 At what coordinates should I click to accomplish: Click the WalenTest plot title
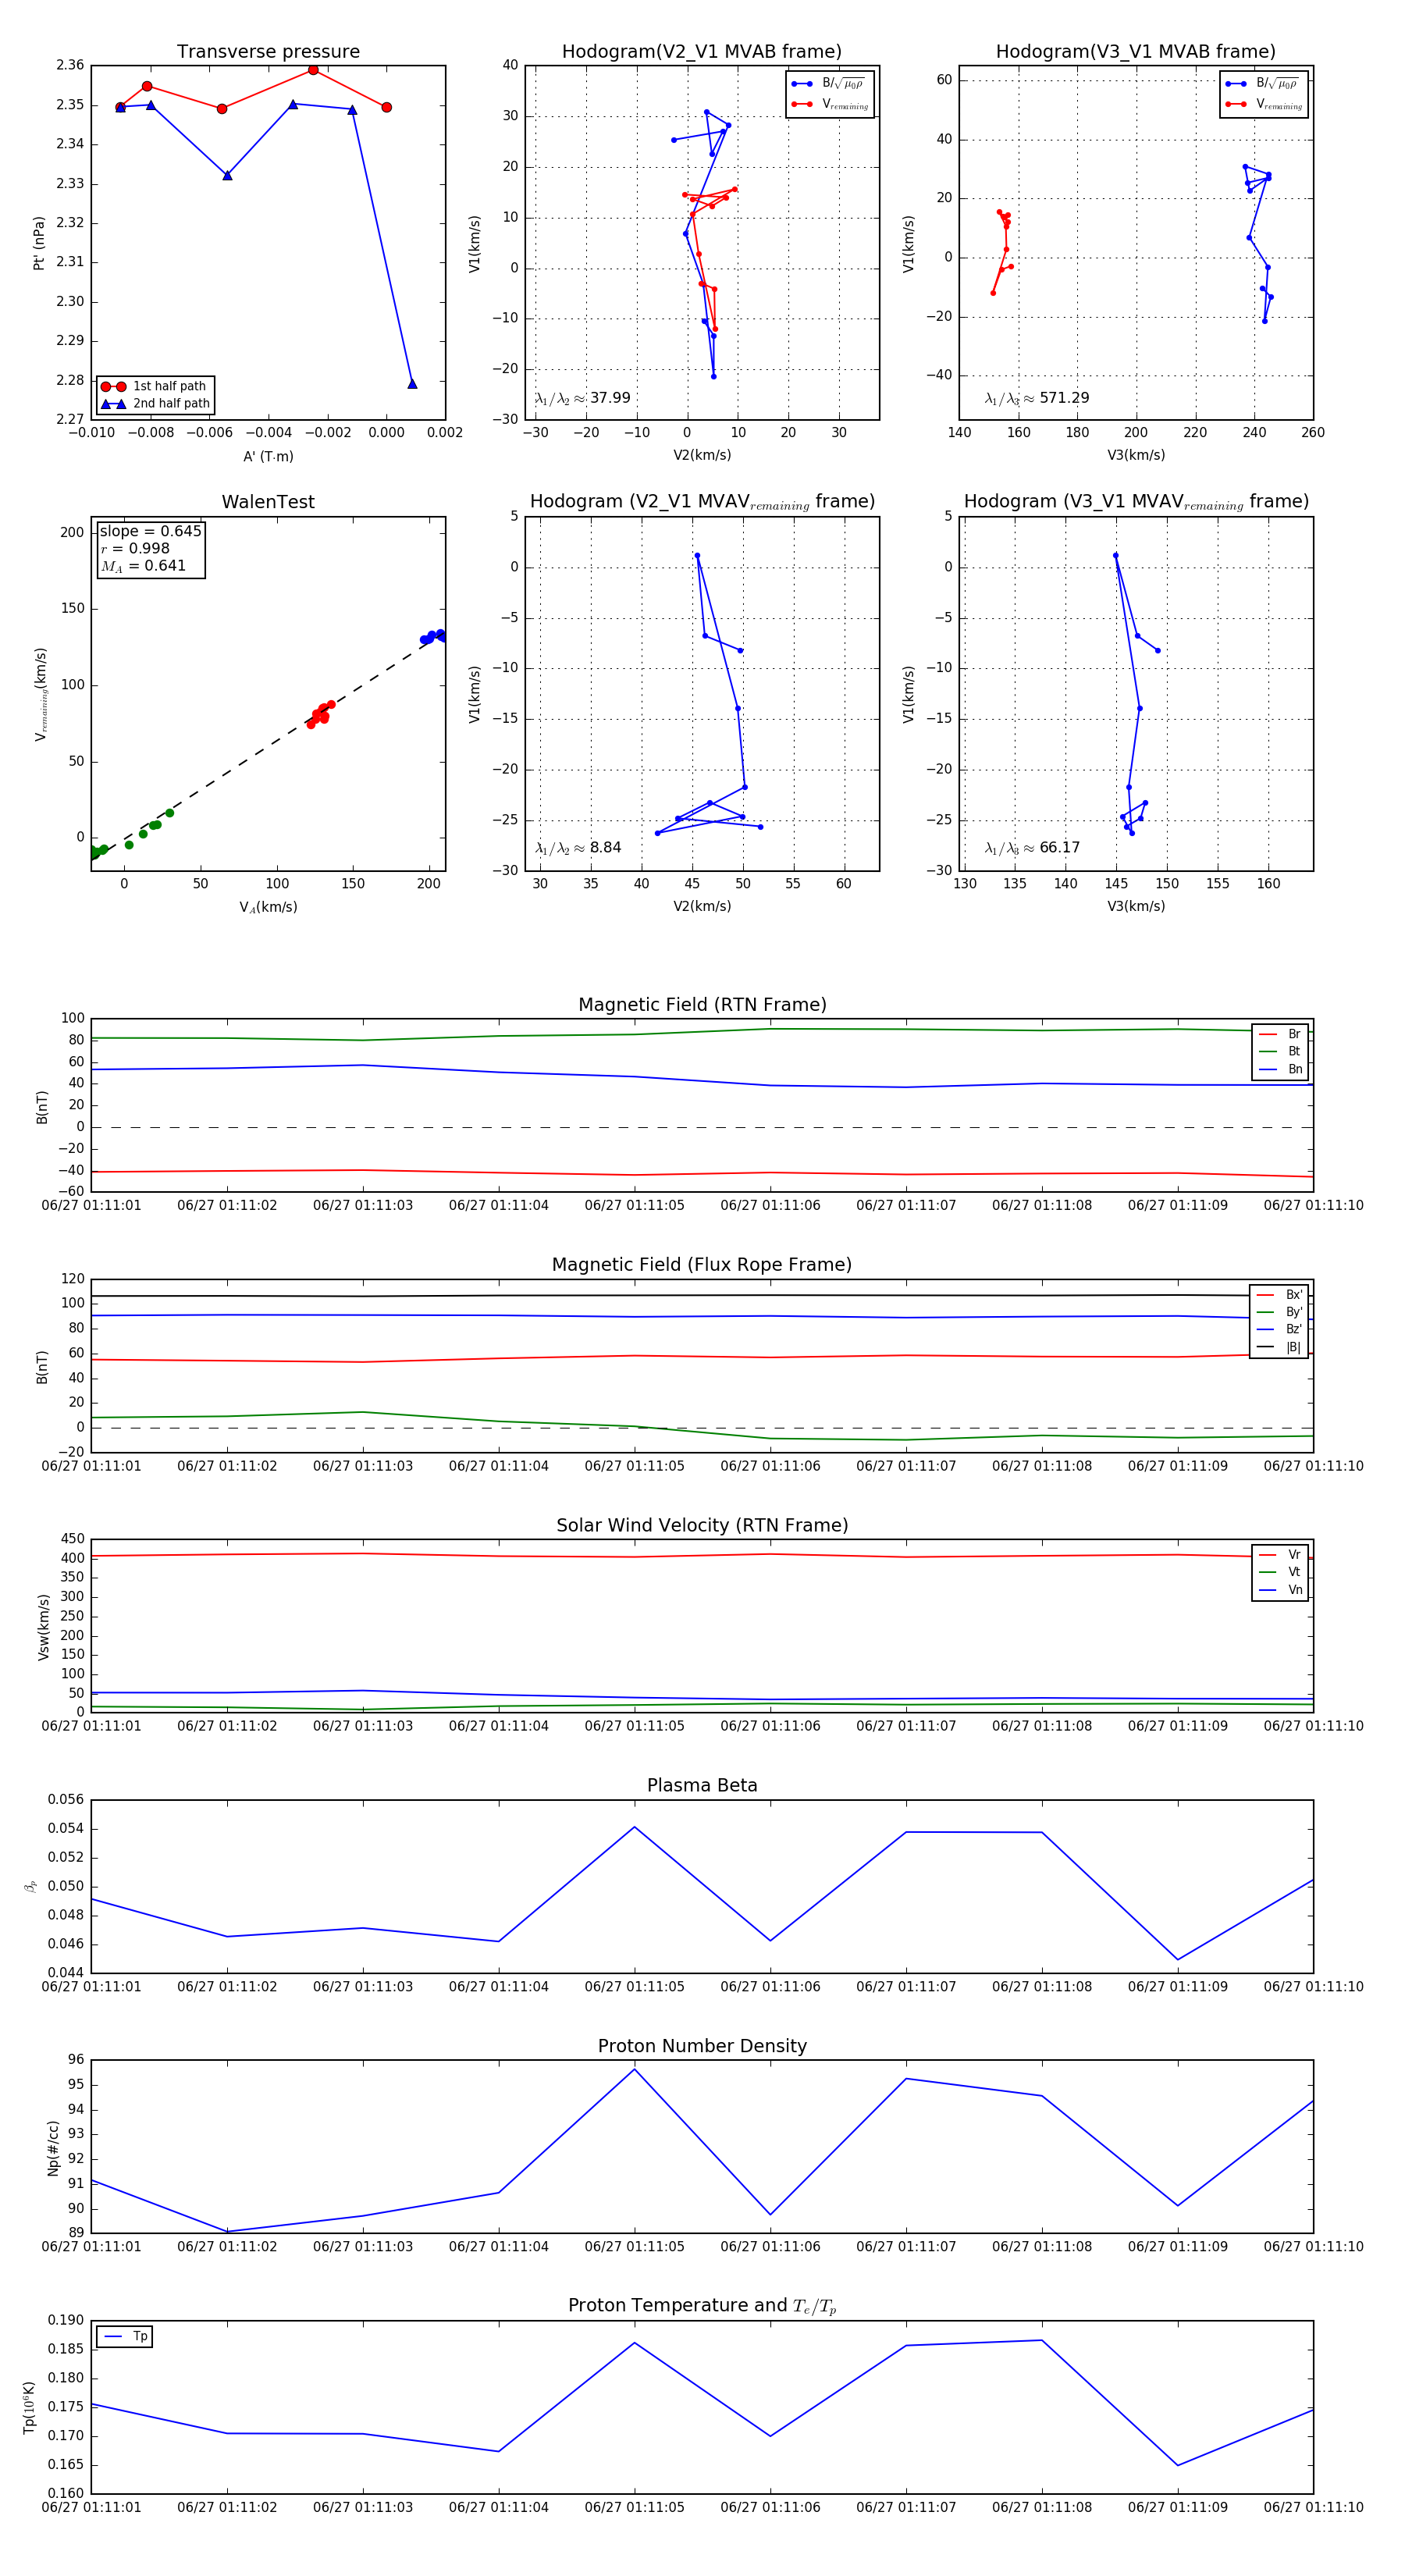268,502
